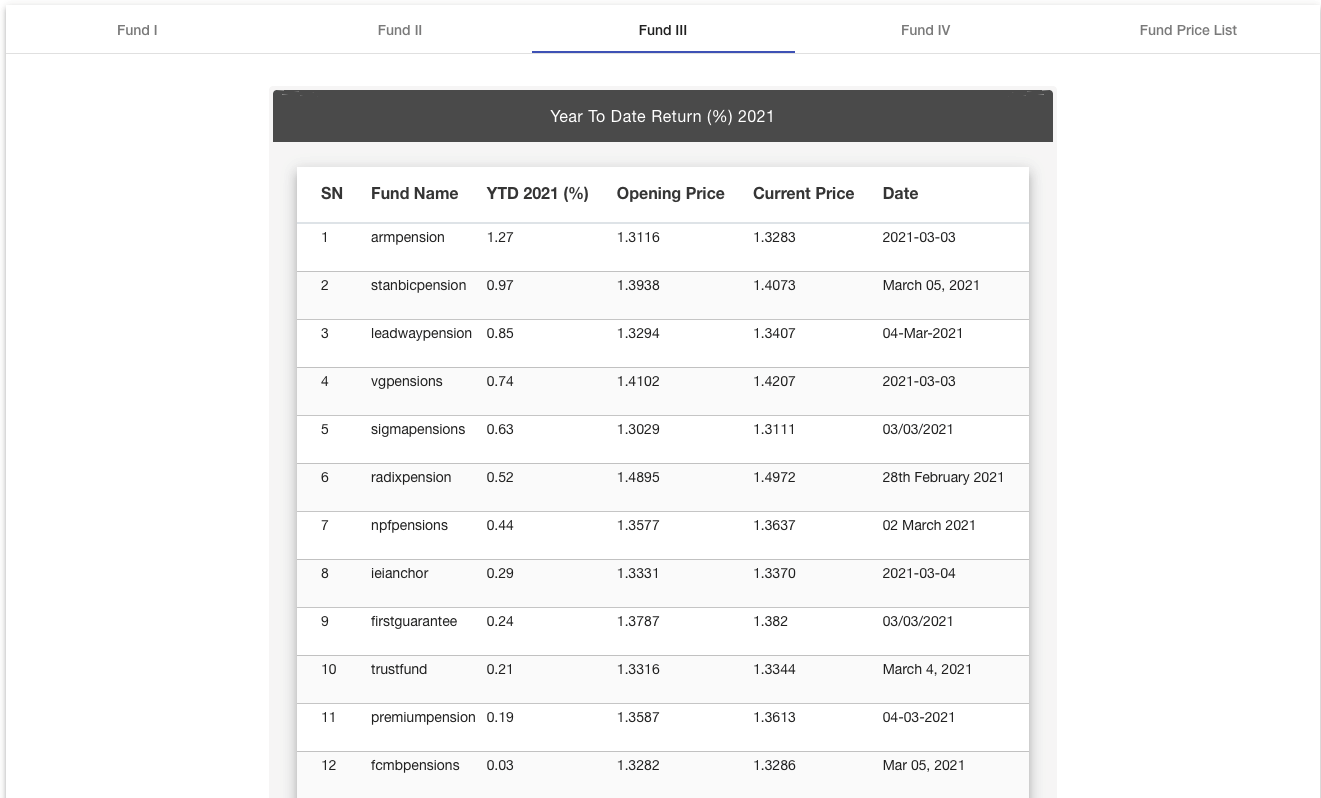Click the vgpensions row entry

[406, 382]
